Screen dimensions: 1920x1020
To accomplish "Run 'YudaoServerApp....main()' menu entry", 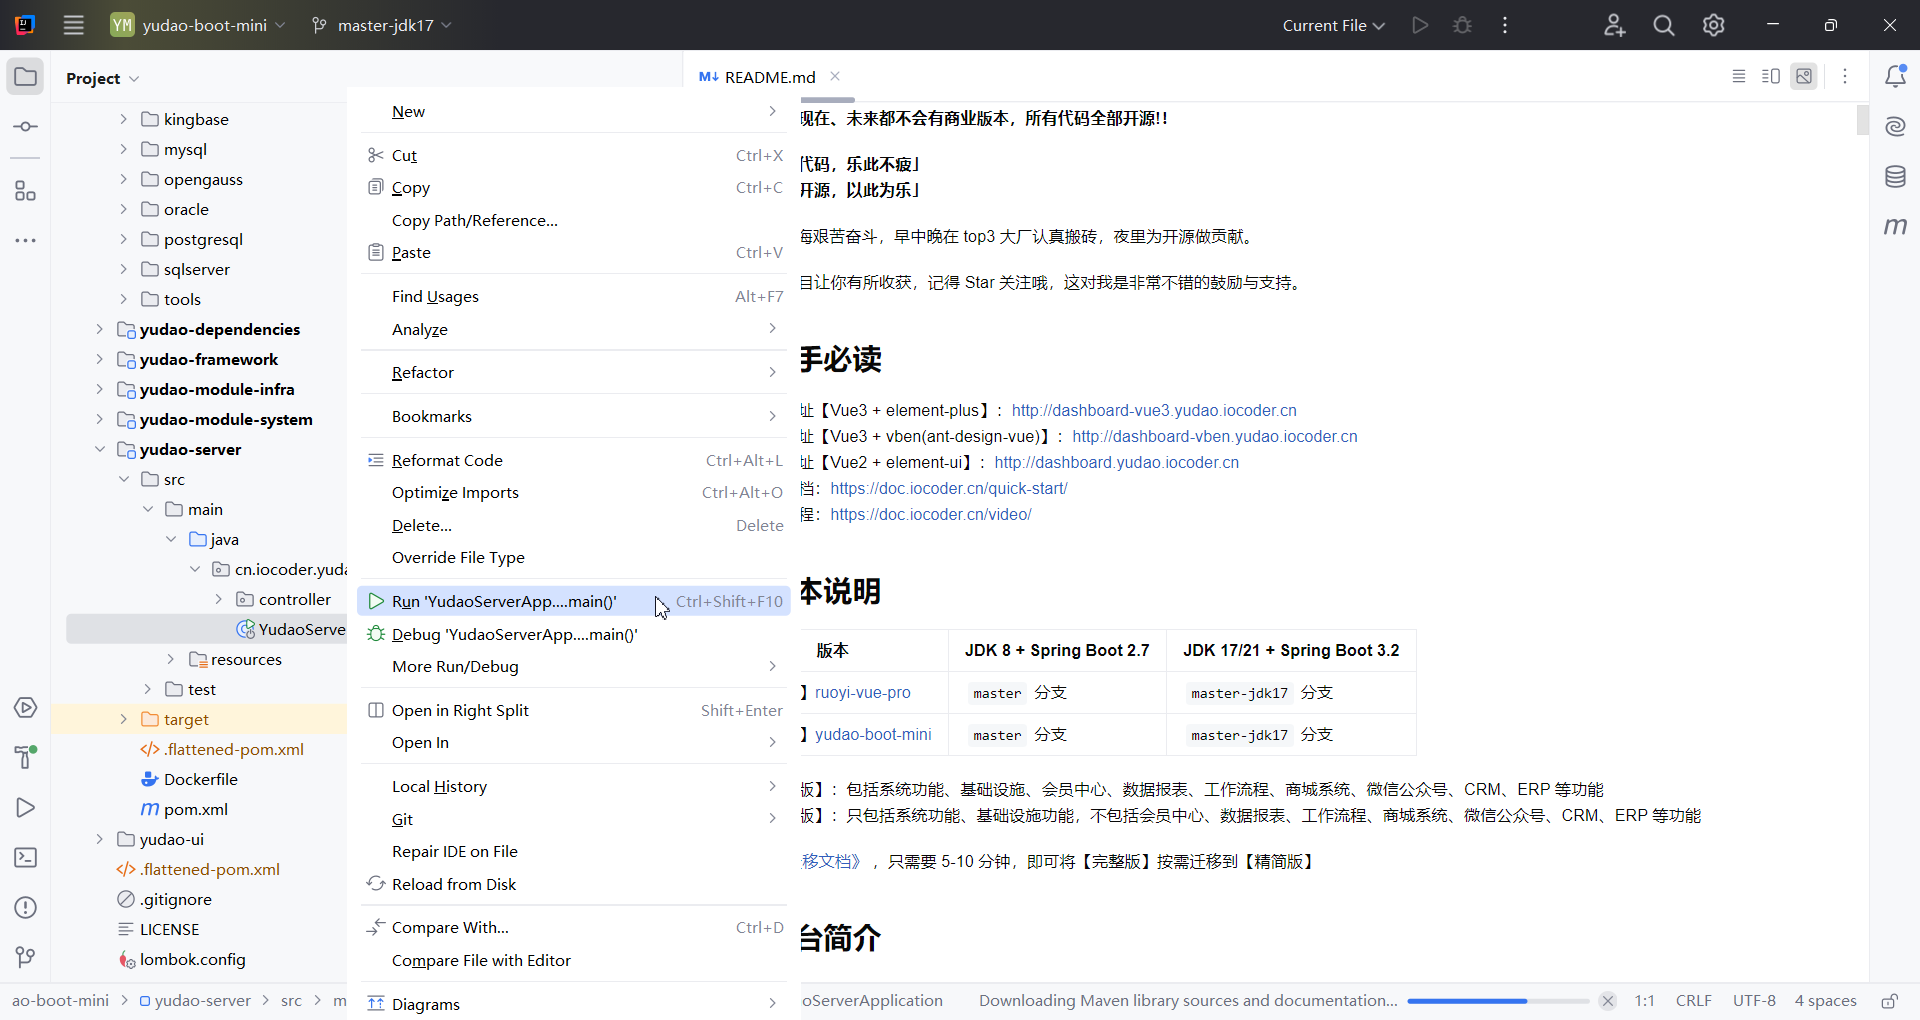I will [x=574, y=601].
